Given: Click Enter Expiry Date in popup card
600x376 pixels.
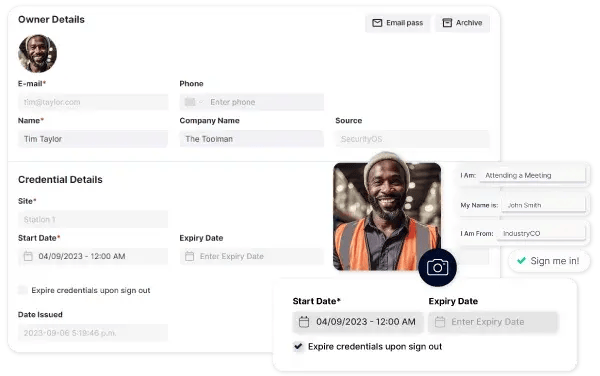Looking at the screenshot, I should tap(493, 322).
